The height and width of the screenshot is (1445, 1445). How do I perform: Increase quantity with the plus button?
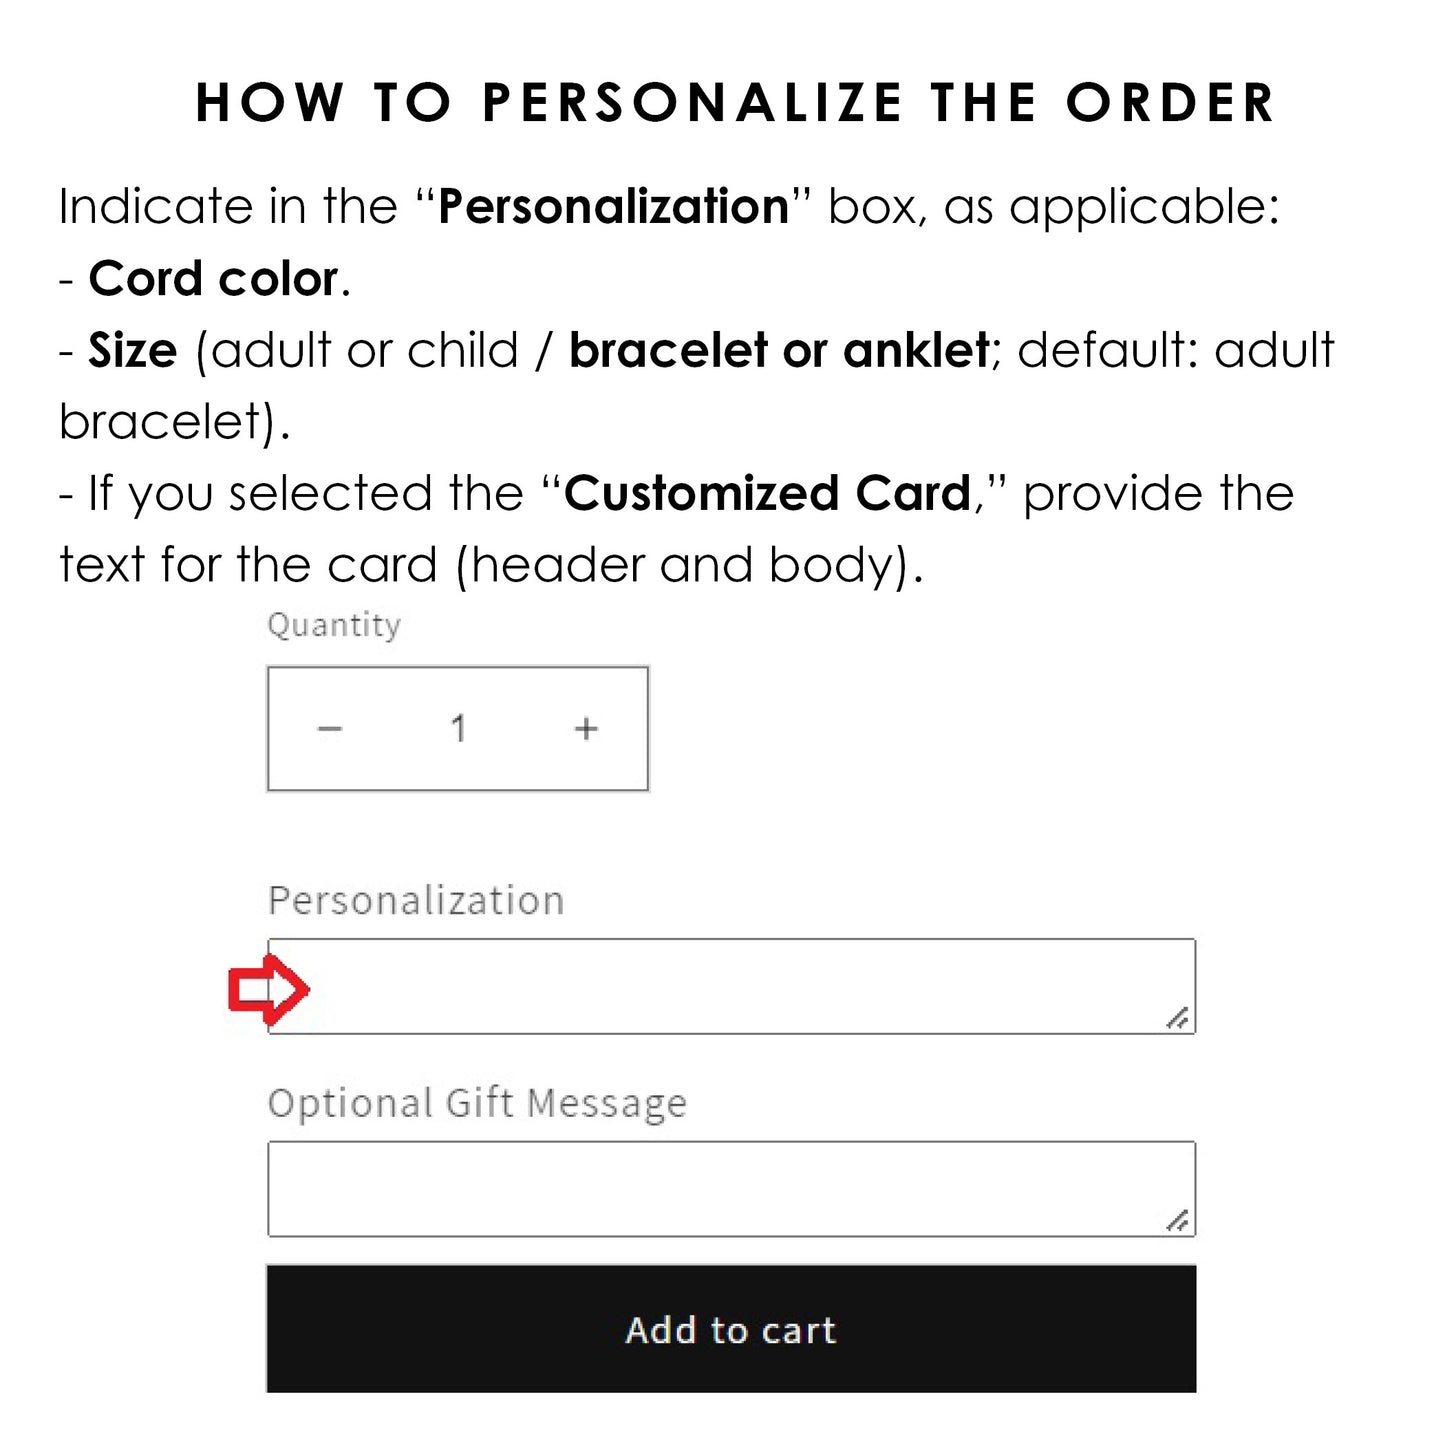coord(586,729)
